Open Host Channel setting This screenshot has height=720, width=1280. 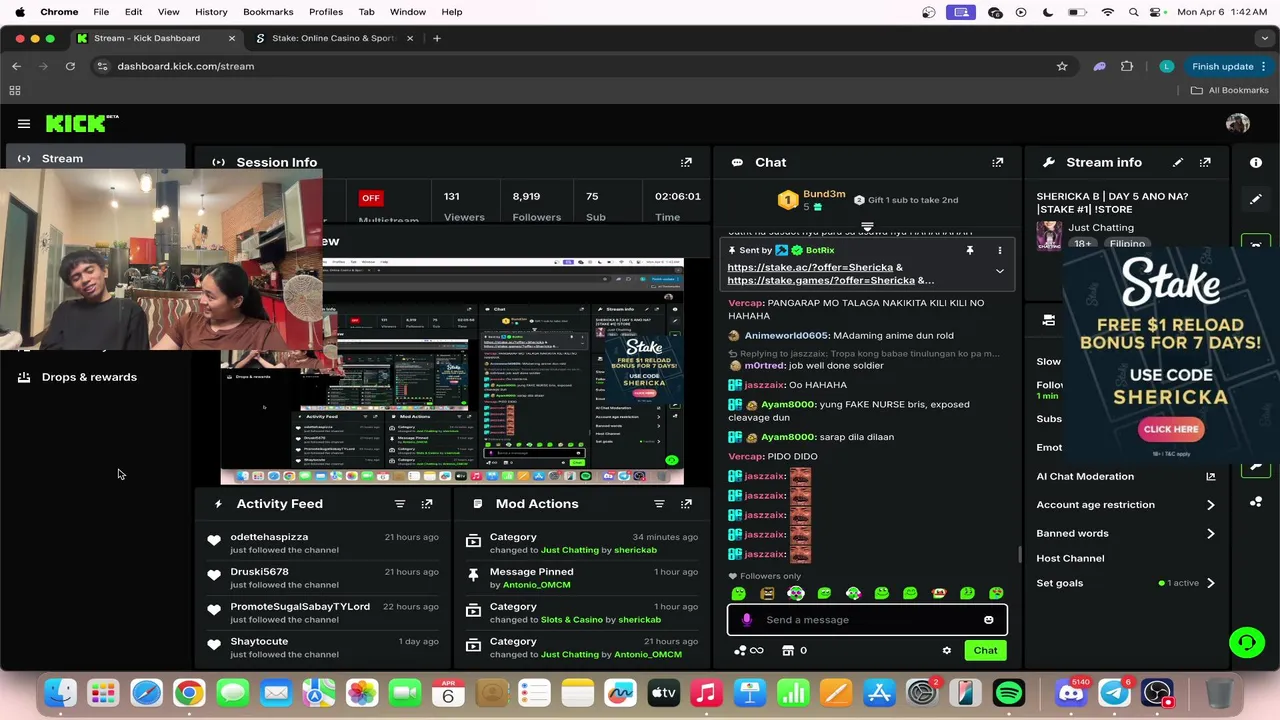[x=1070, y=558]
